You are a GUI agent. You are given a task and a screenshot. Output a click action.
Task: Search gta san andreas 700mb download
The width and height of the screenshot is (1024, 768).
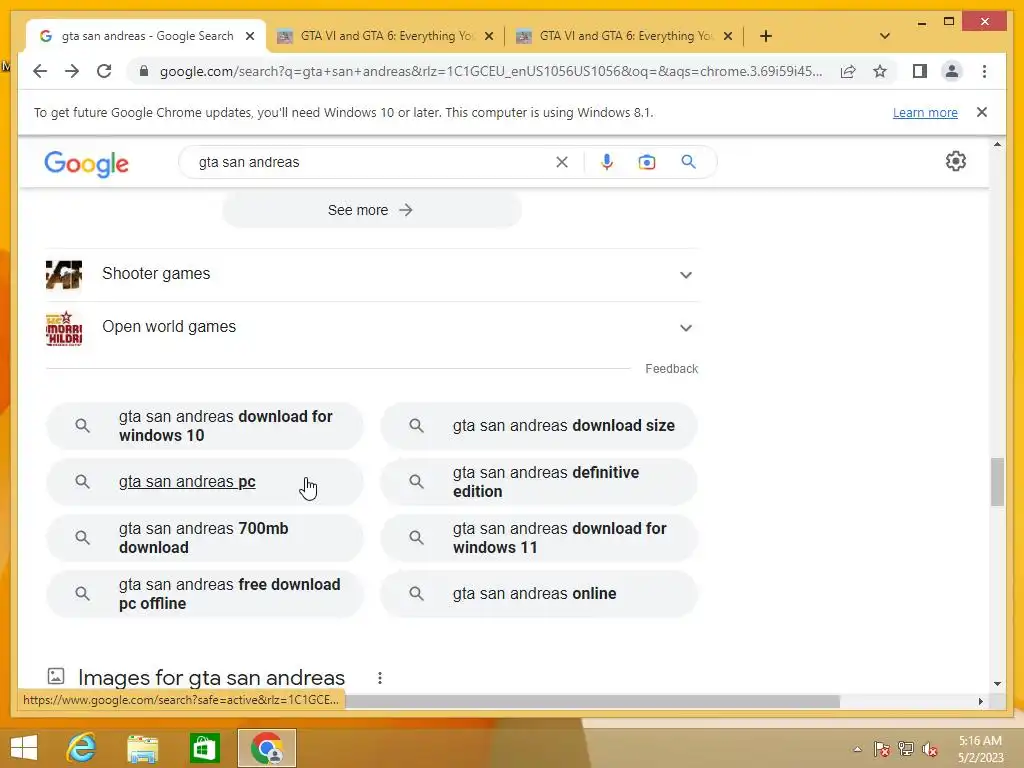pyautogui.click(x=204, y=538)
